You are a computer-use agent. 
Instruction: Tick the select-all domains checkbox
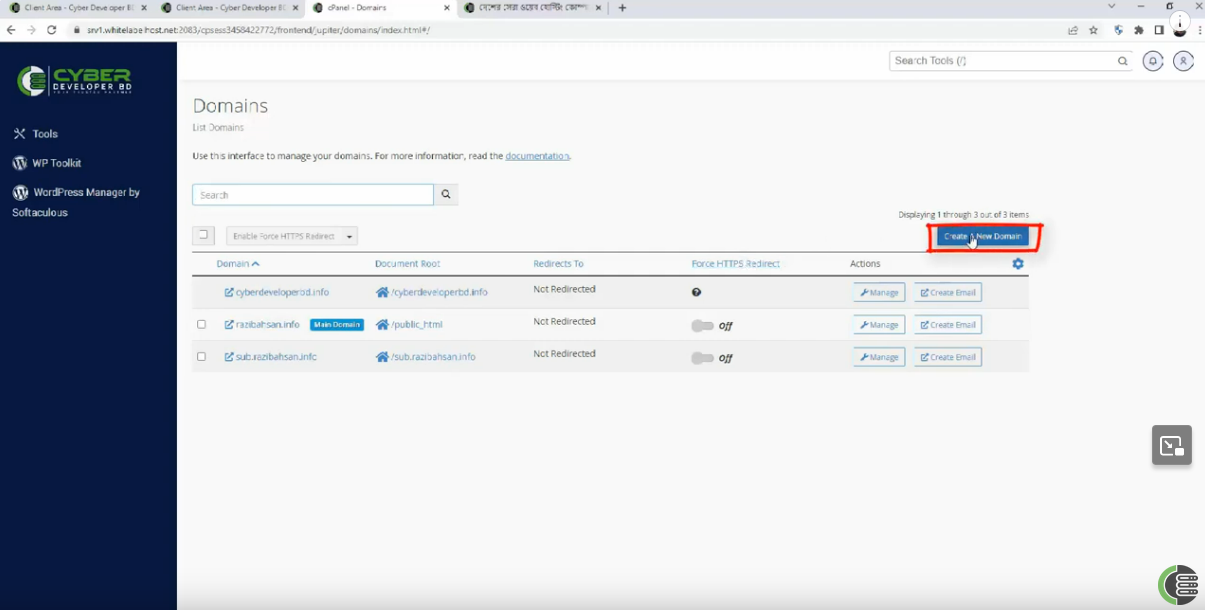[203, 235]
